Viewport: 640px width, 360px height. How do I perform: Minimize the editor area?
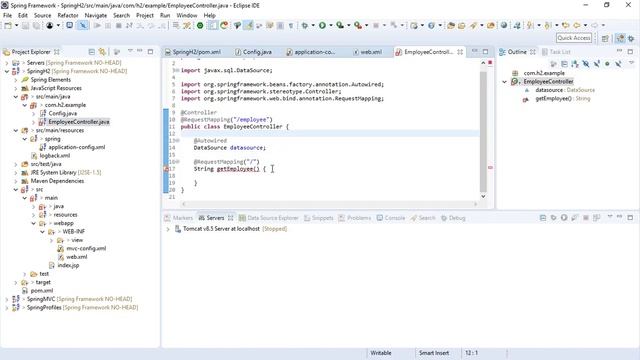[474, 51]
